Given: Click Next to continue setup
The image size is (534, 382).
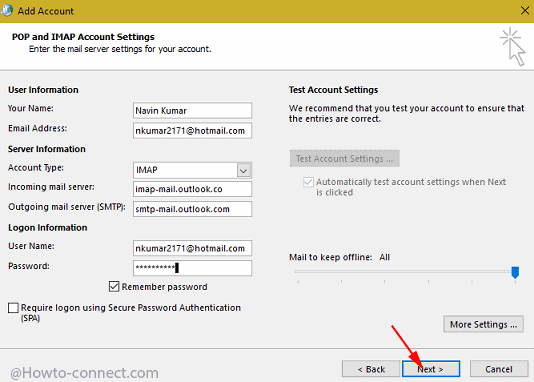Looking at the screenshot, I should 431,369.
